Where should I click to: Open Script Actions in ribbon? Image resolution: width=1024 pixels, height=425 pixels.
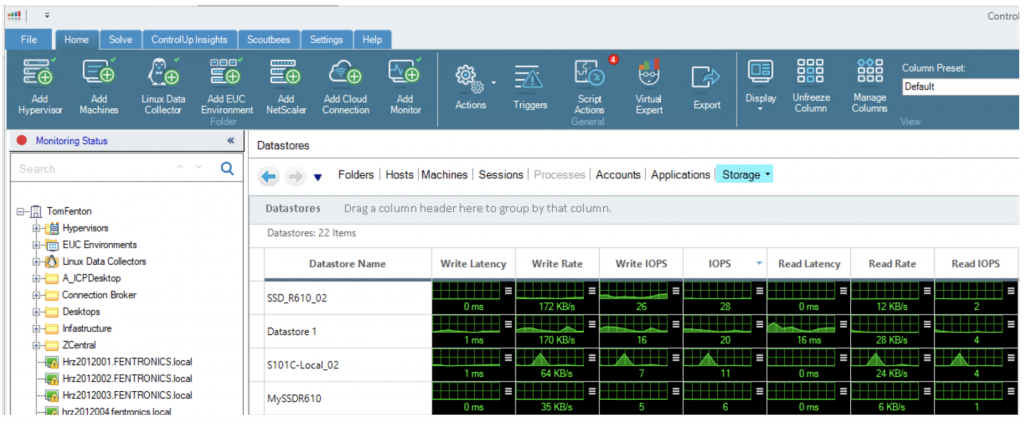[x=589, y=76]
